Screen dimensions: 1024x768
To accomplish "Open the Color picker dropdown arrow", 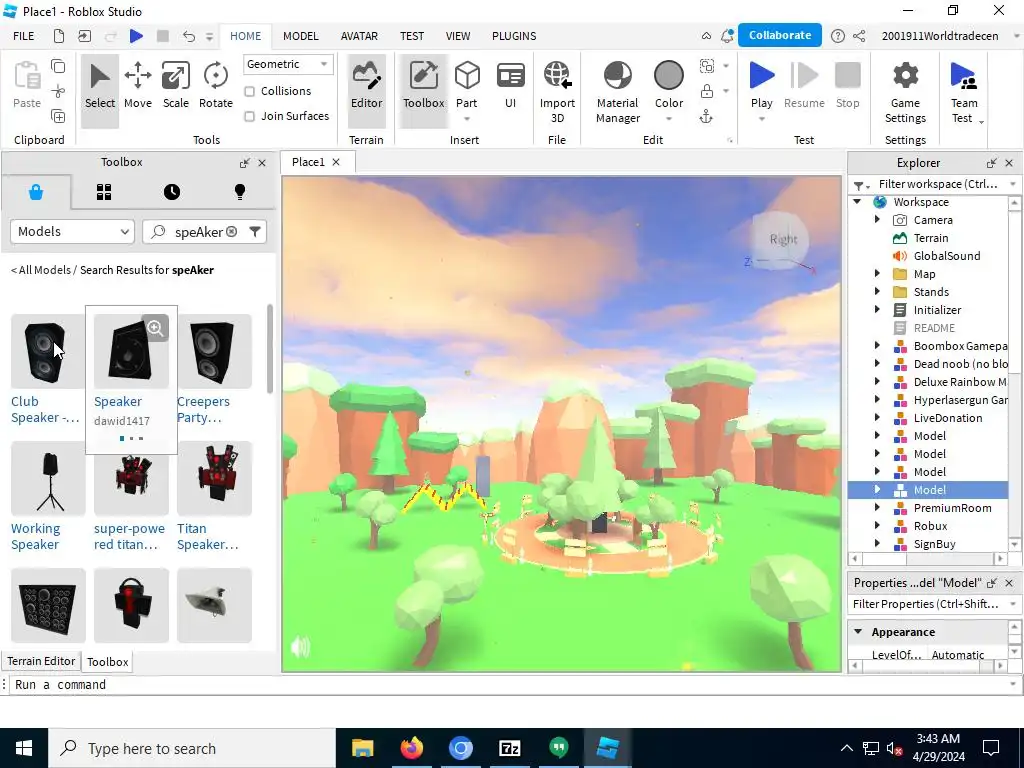I will pos(669,119).
